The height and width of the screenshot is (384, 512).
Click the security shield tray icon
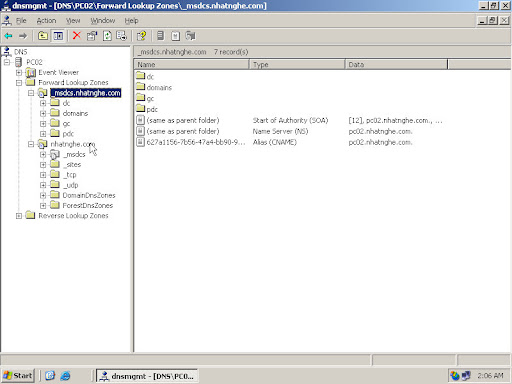tap(455, 376)
